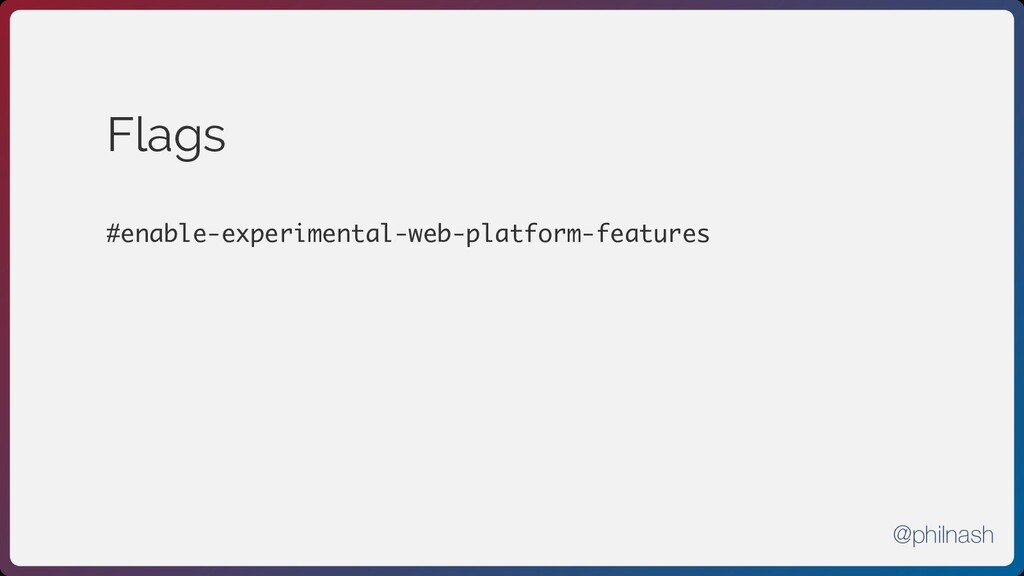The image size is (1024, 576).
Task: Select the word "experimental" in the flag
Action: [307, 234]
